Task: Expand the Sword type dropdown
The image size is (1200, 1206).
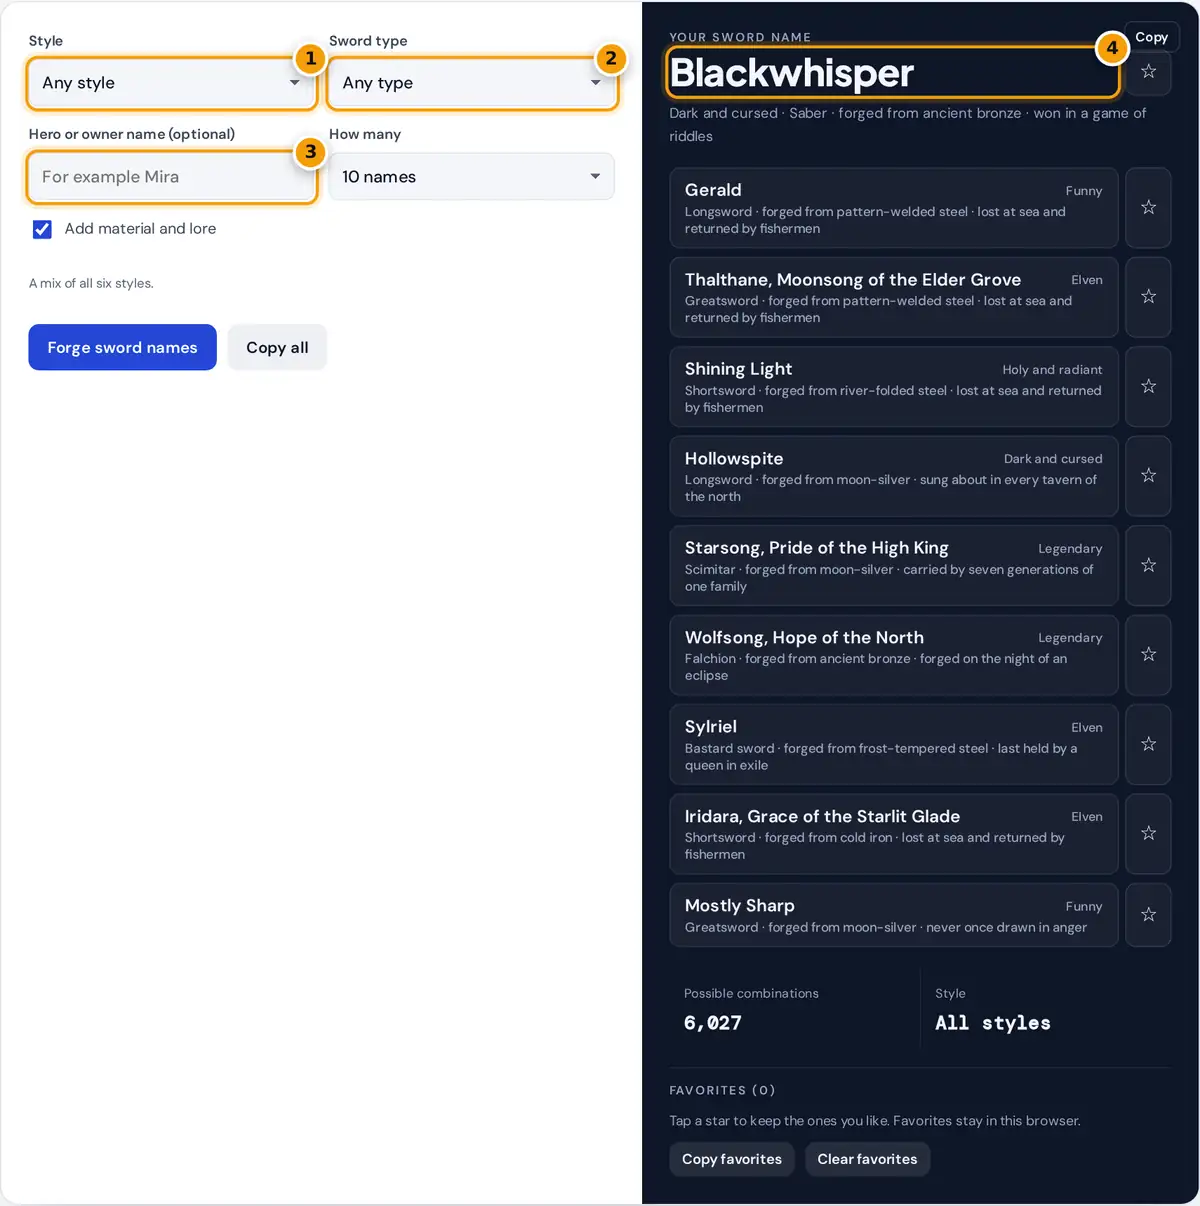Action: coord(472,83)
